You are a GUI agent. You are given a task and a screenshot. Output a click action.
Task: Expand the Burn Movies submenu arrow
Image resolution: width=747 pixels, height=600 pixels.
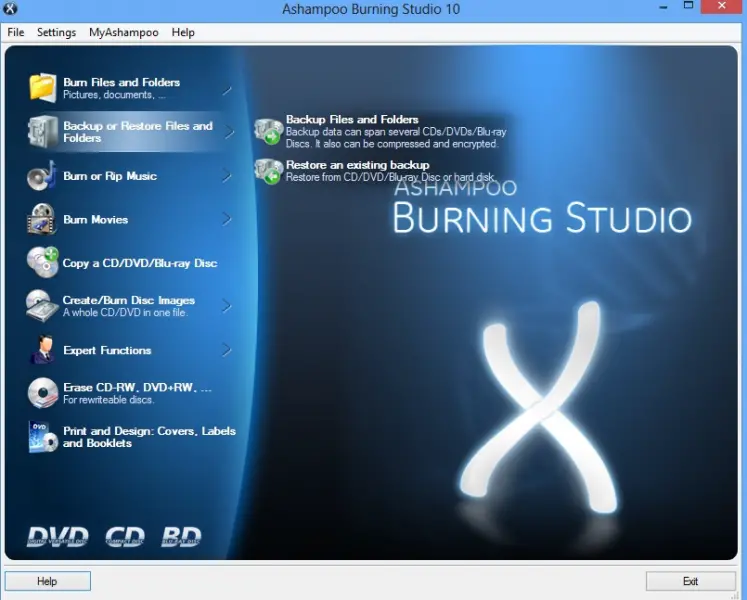coord(227,219)
